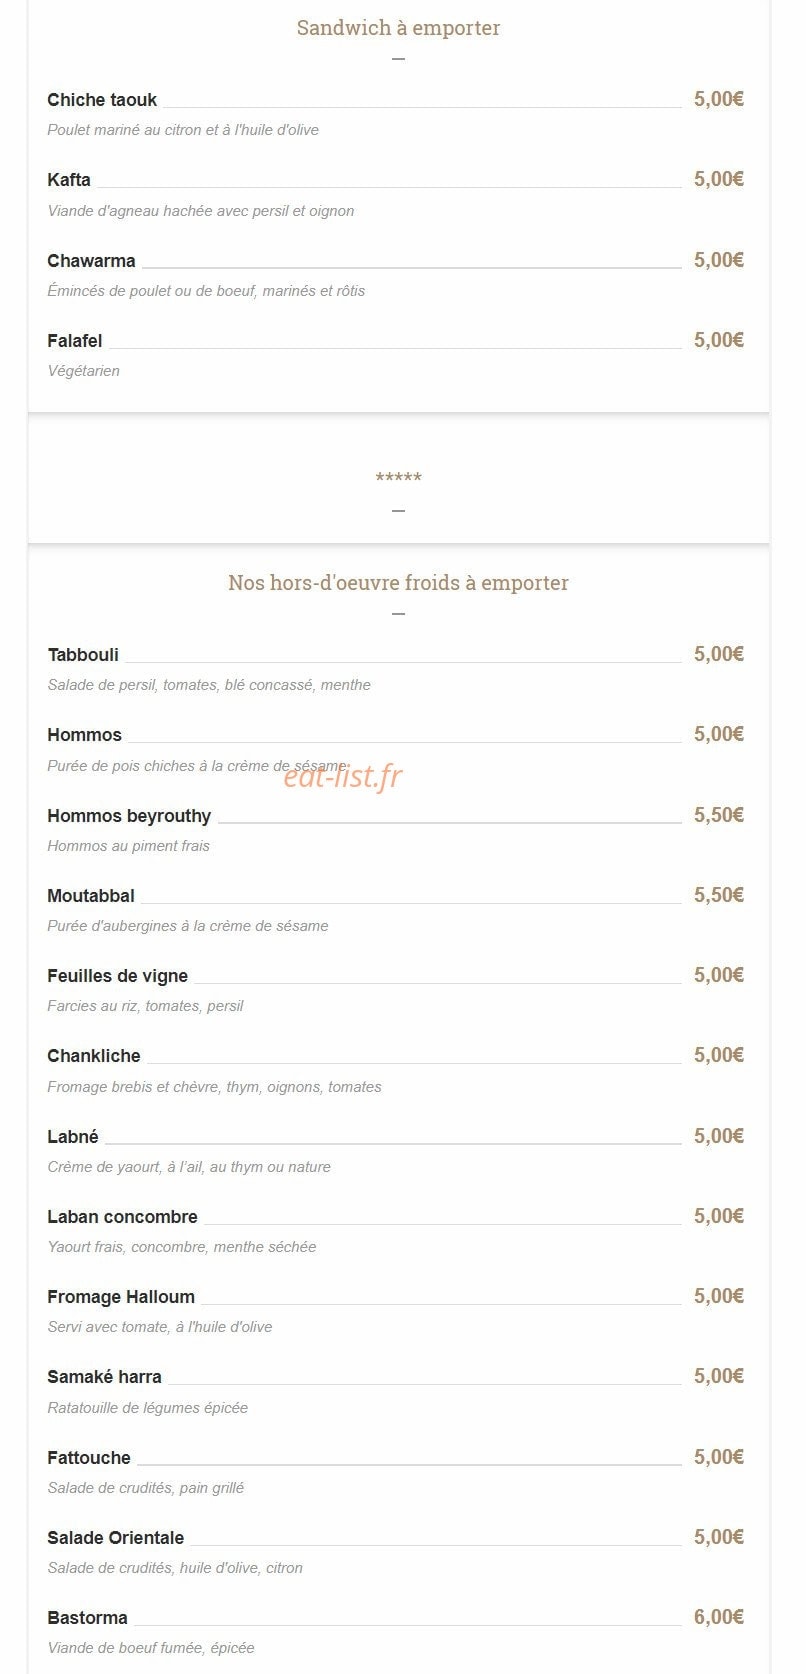Viewport: 806px width, 1674px height.
Task: Select the Tabbouli item
Action: coord(83,655)
